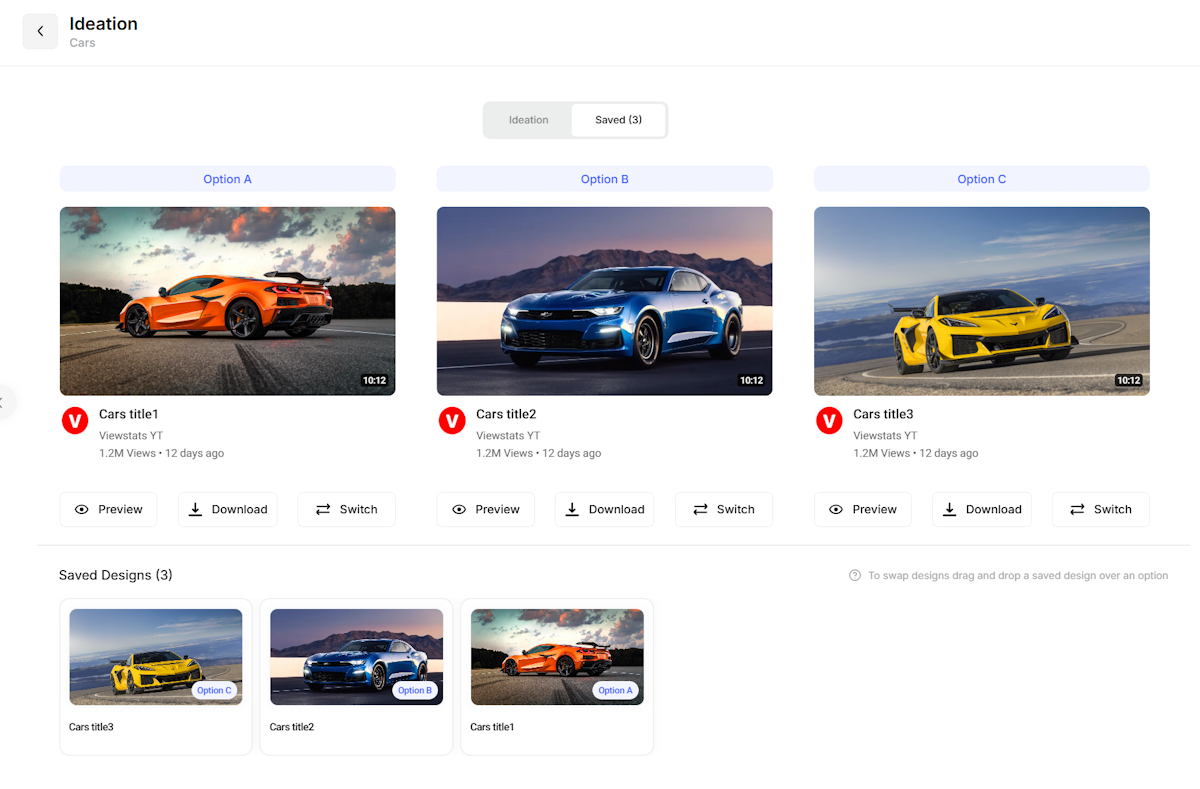This screenshot has width=1200, height=789.
Task: Switch to the Ideation tab
Action: pyautogui.click(x=528, y=120)
